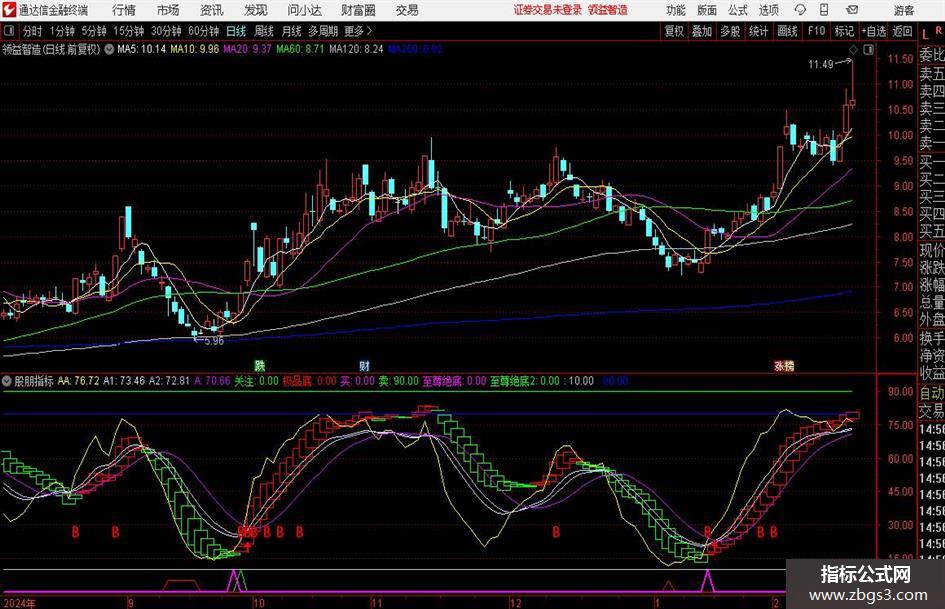Toggle the side panel icon above the price axis
The width and height of the screenshot is (945, 609).
pyautogui.click(x=868, y=49)
